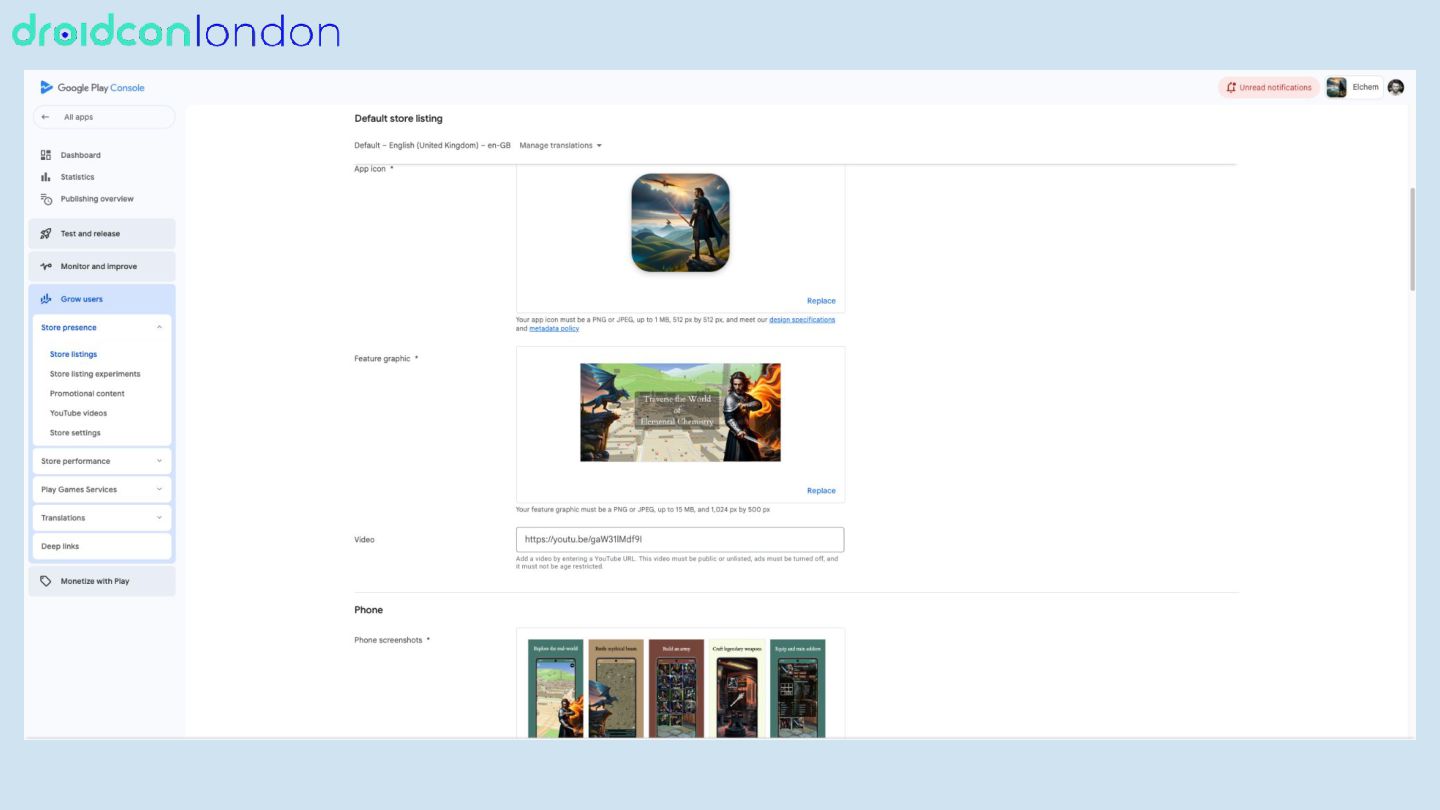Click the Grow users label
The height and width of the screenshot is (810, 1440).
click(x=82, y=299)
